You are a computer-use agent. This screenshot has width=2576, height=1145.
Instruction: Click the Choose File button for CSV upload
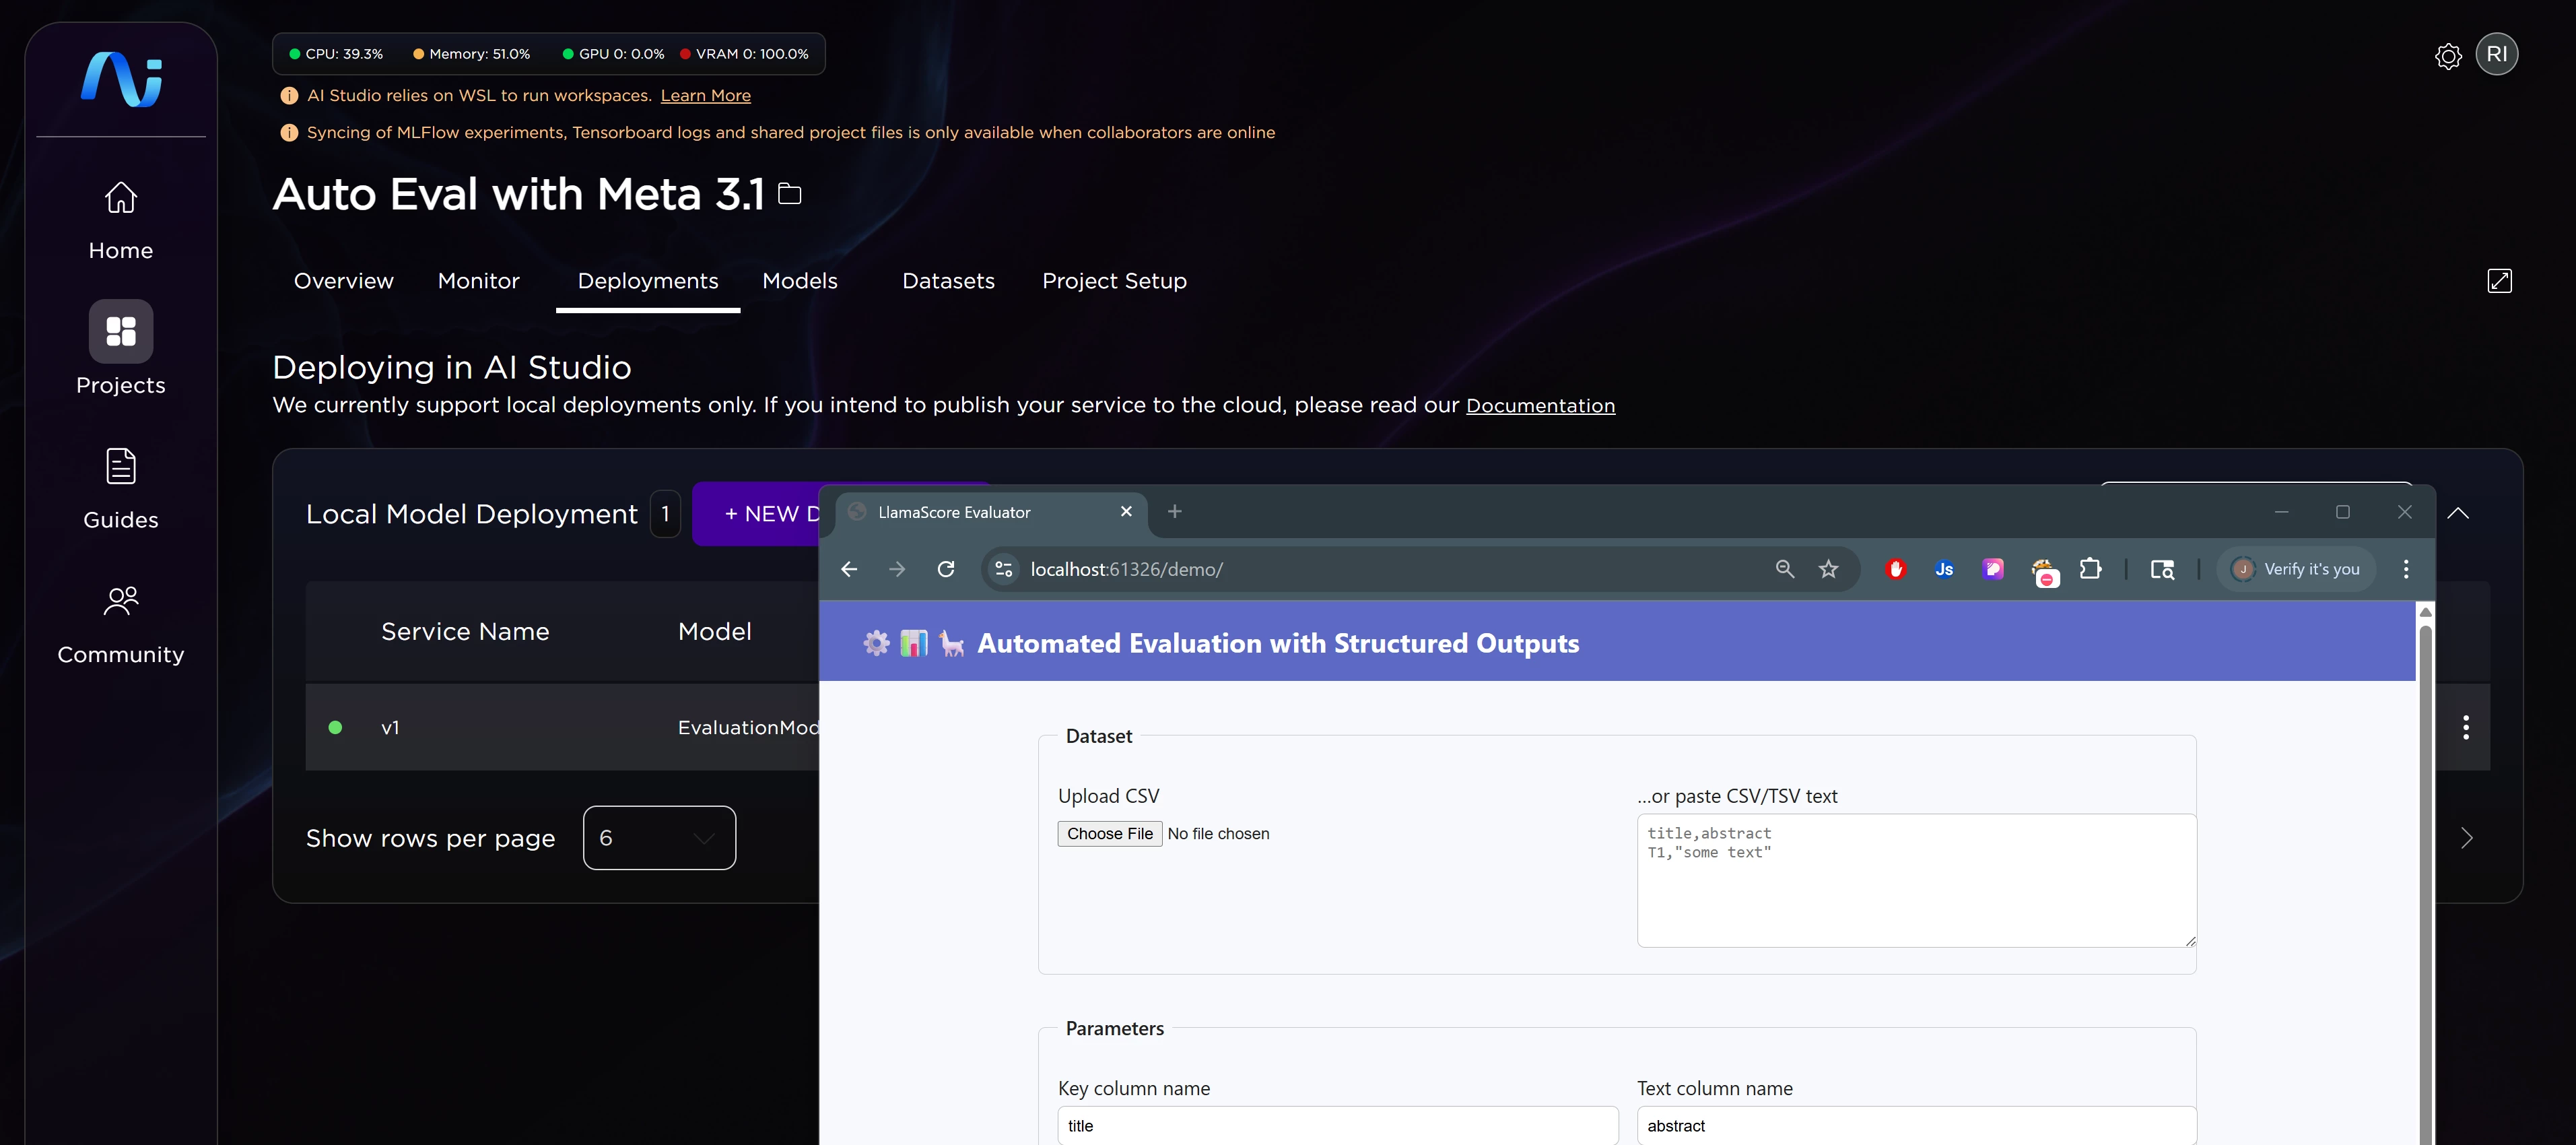click(1109, 833)
